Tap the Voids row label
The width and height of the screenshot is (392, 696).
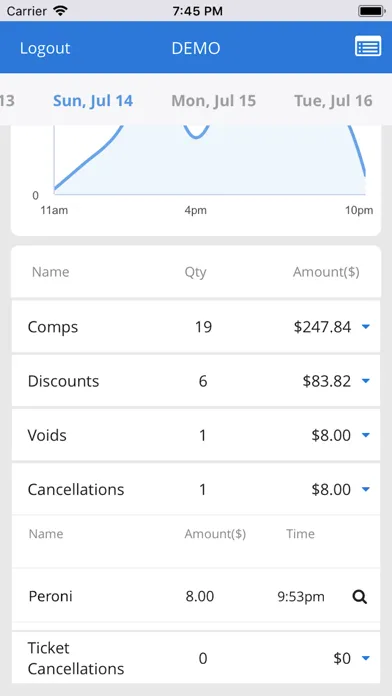(x=47, y=435)
